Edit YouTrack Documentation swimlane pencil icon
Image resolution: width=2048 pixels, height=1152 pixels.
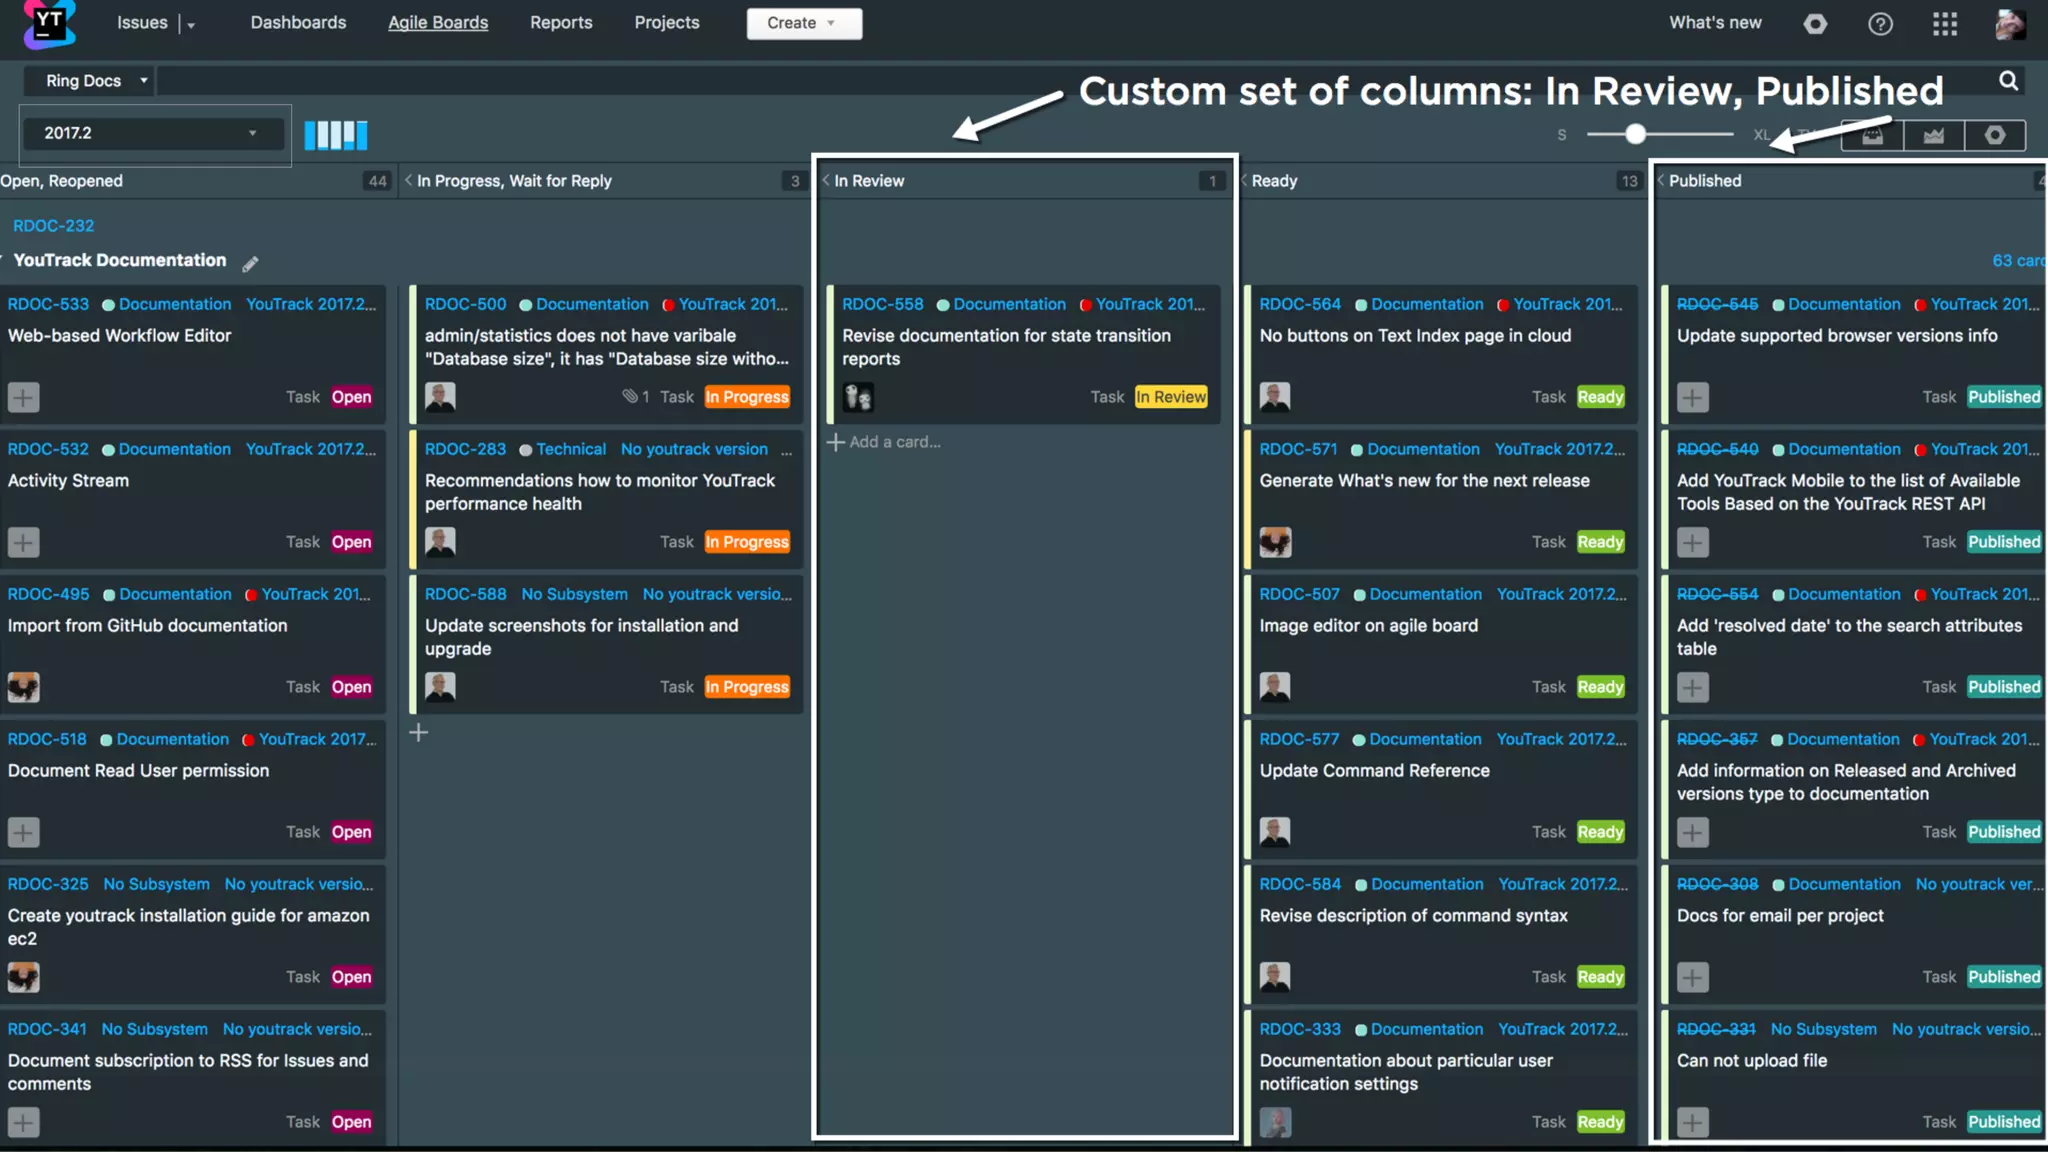250,263
